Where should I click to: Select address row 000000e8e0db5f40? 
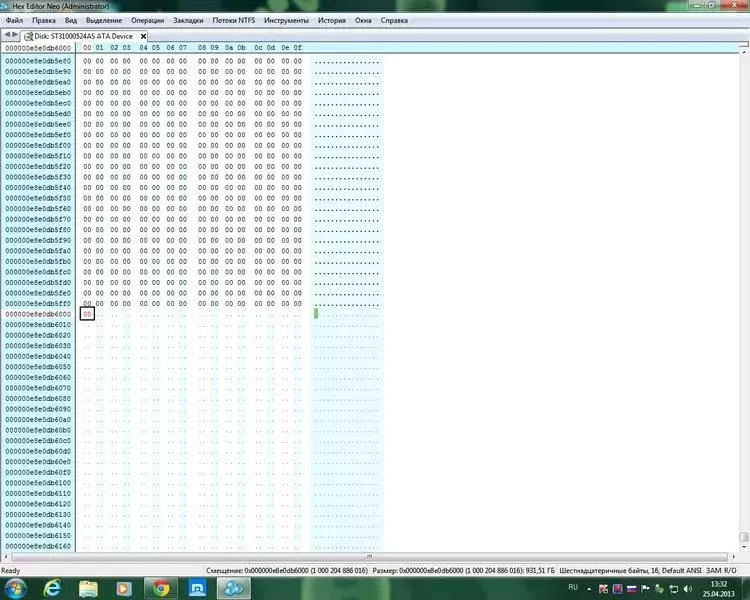pos(38,188)
